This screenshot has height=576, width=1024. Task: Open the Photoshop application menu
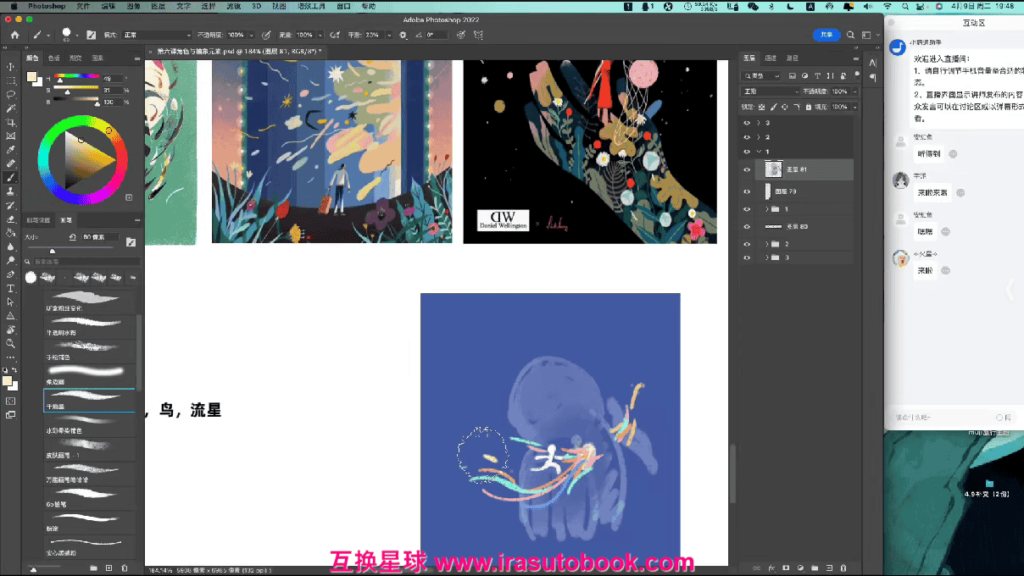click(x=46, y=7)
